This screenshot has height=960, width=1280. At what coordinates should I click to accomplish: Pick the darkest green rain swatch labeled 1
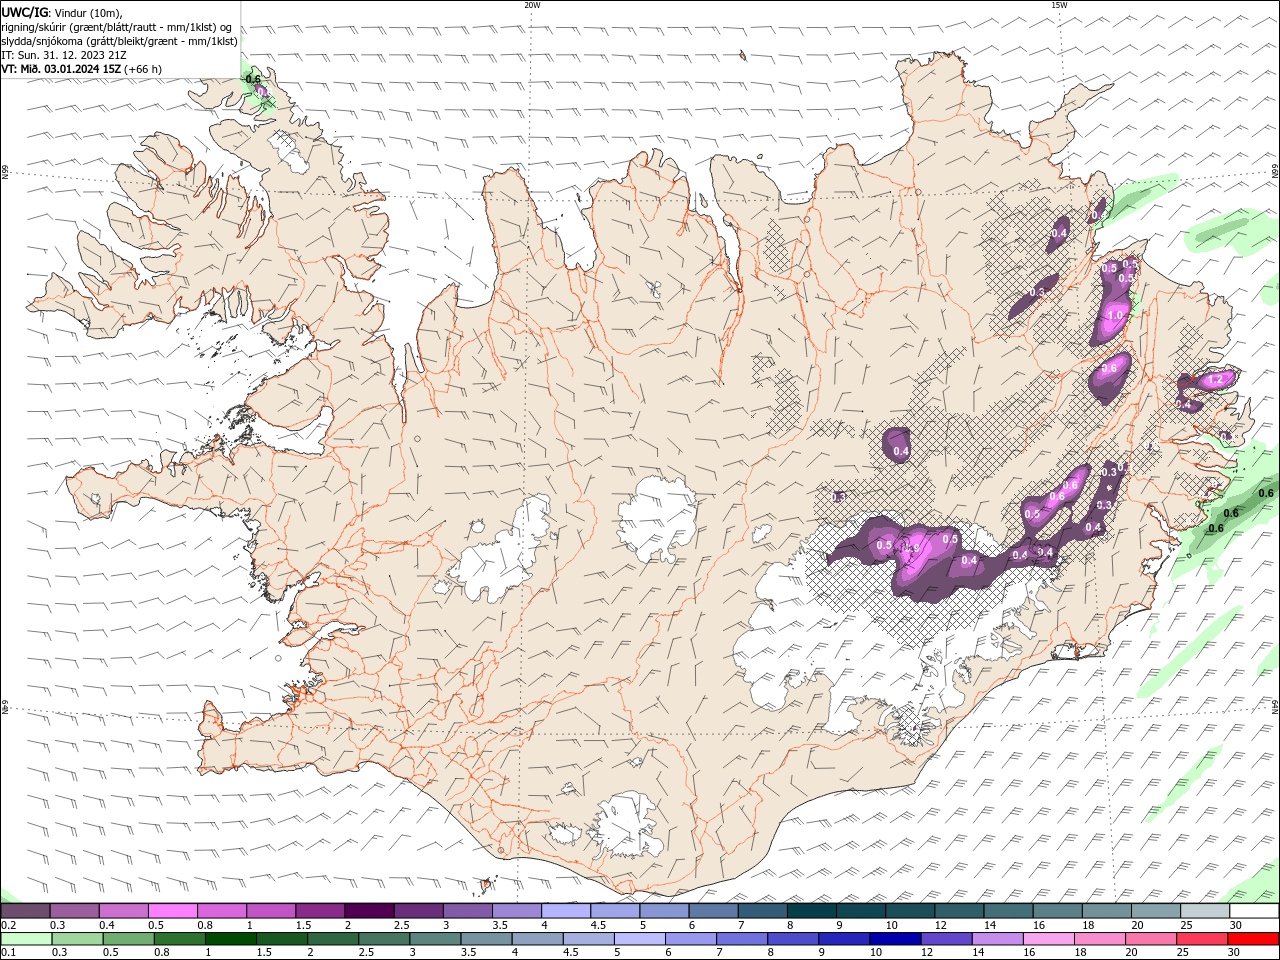(x=230, y=938)
